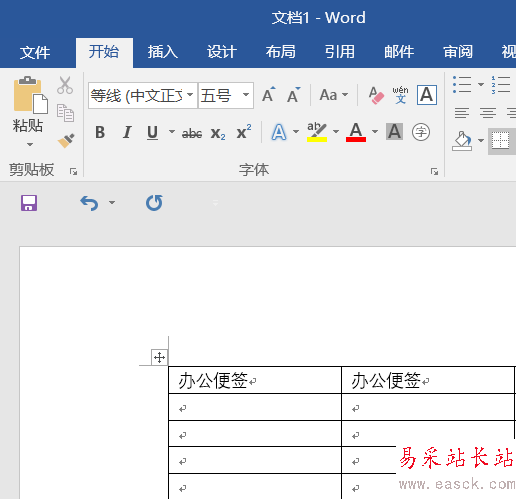Open underline style dropdown arrow
This screenshot has width=516, height=499.
pos(172,132)
